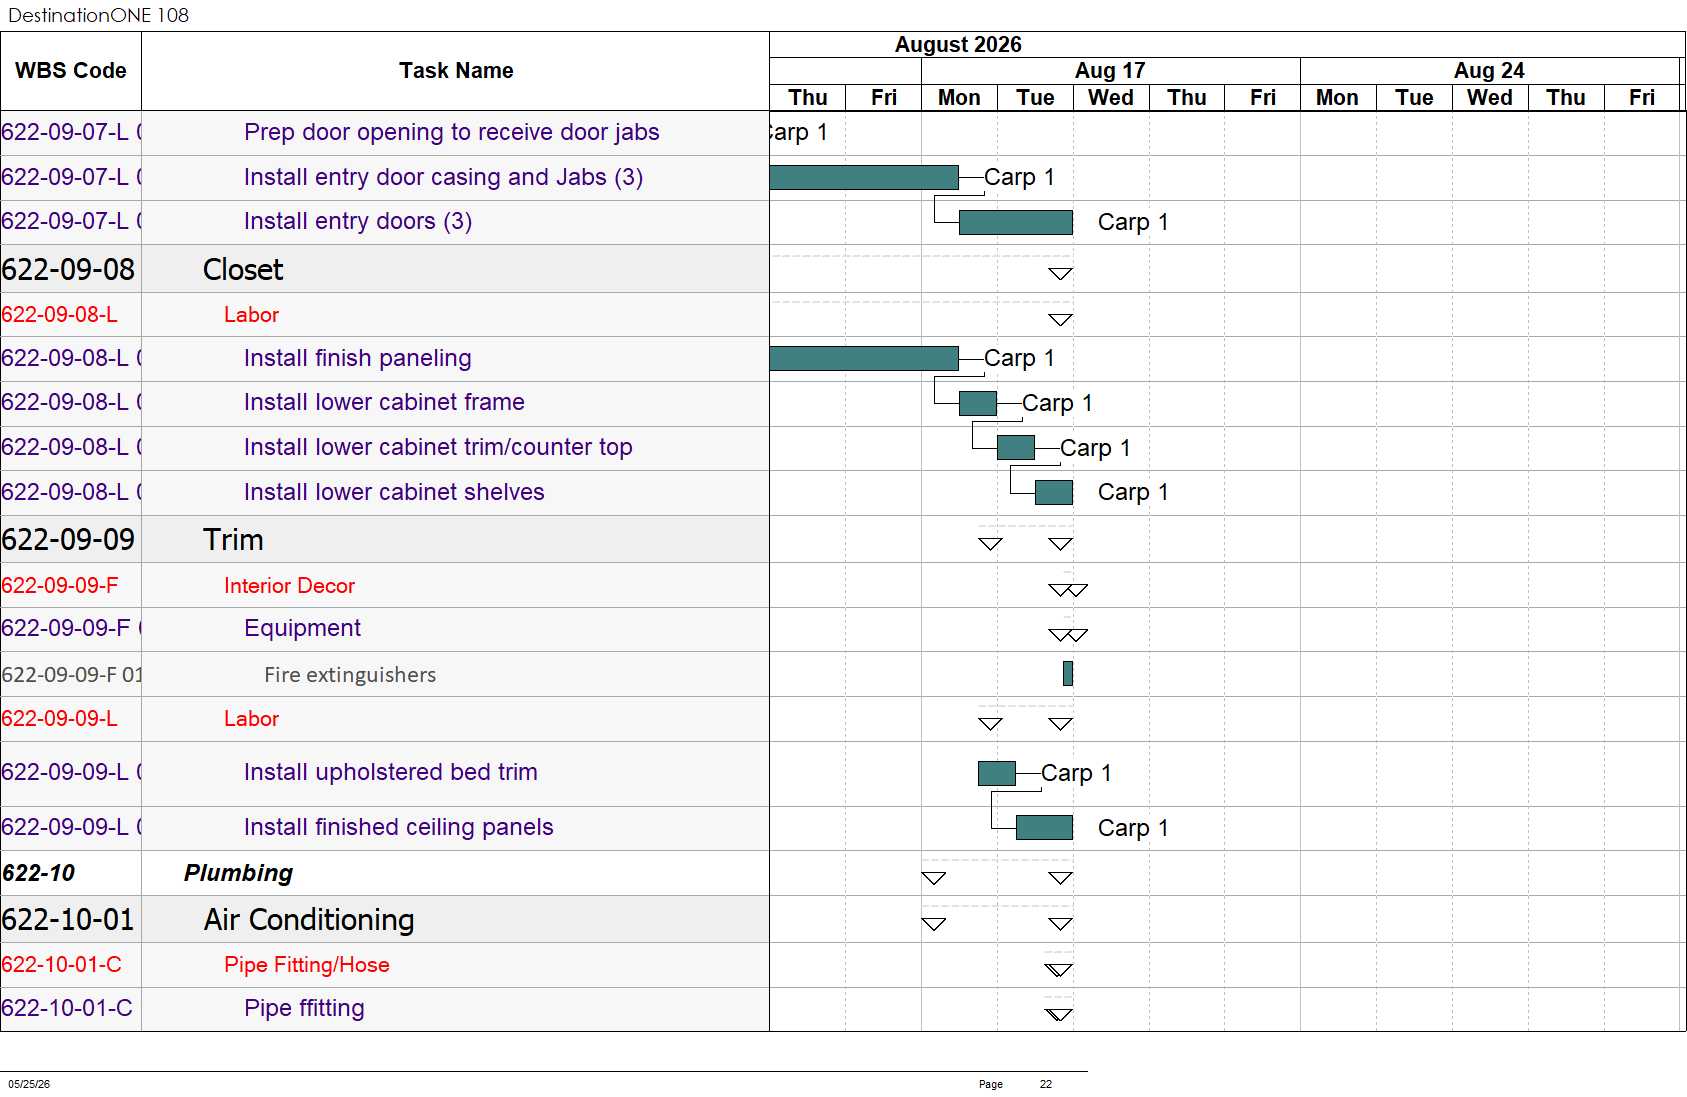
Task: Click the Gantt bar for lower cabinet trim/counter top
Action: pos(1016,447)
